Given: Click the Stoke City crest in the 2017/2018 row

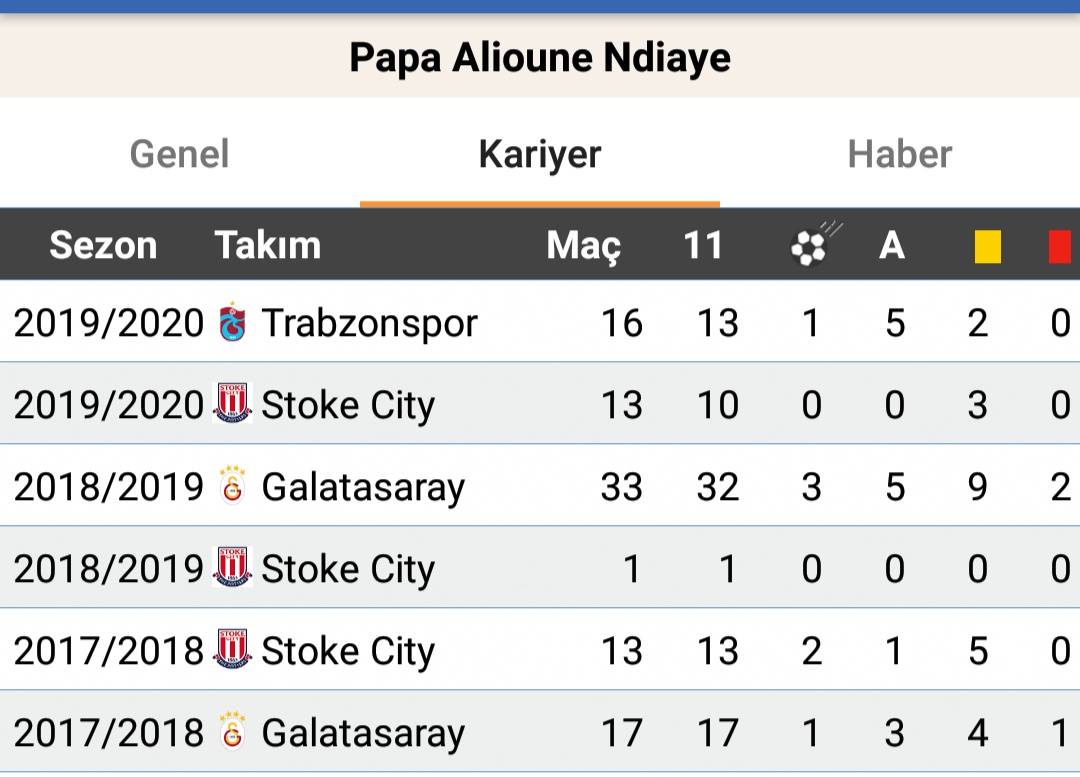Looking at the screenshot, I should [232, 649].
